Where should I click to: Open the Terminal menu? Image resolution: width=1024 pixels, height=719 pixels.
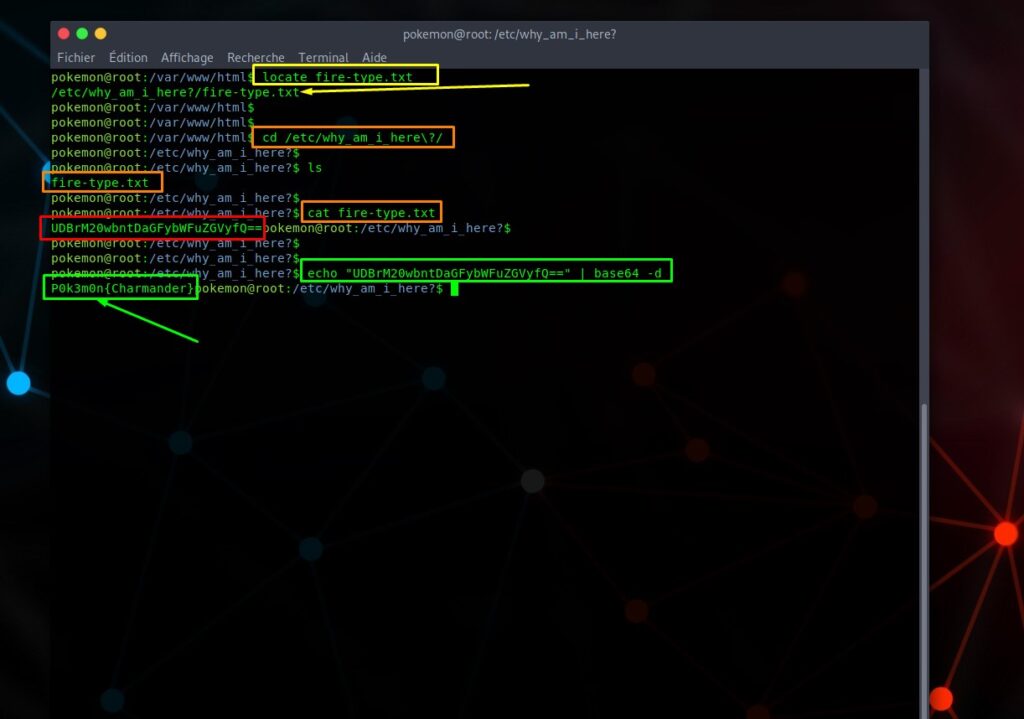[323, 58]
